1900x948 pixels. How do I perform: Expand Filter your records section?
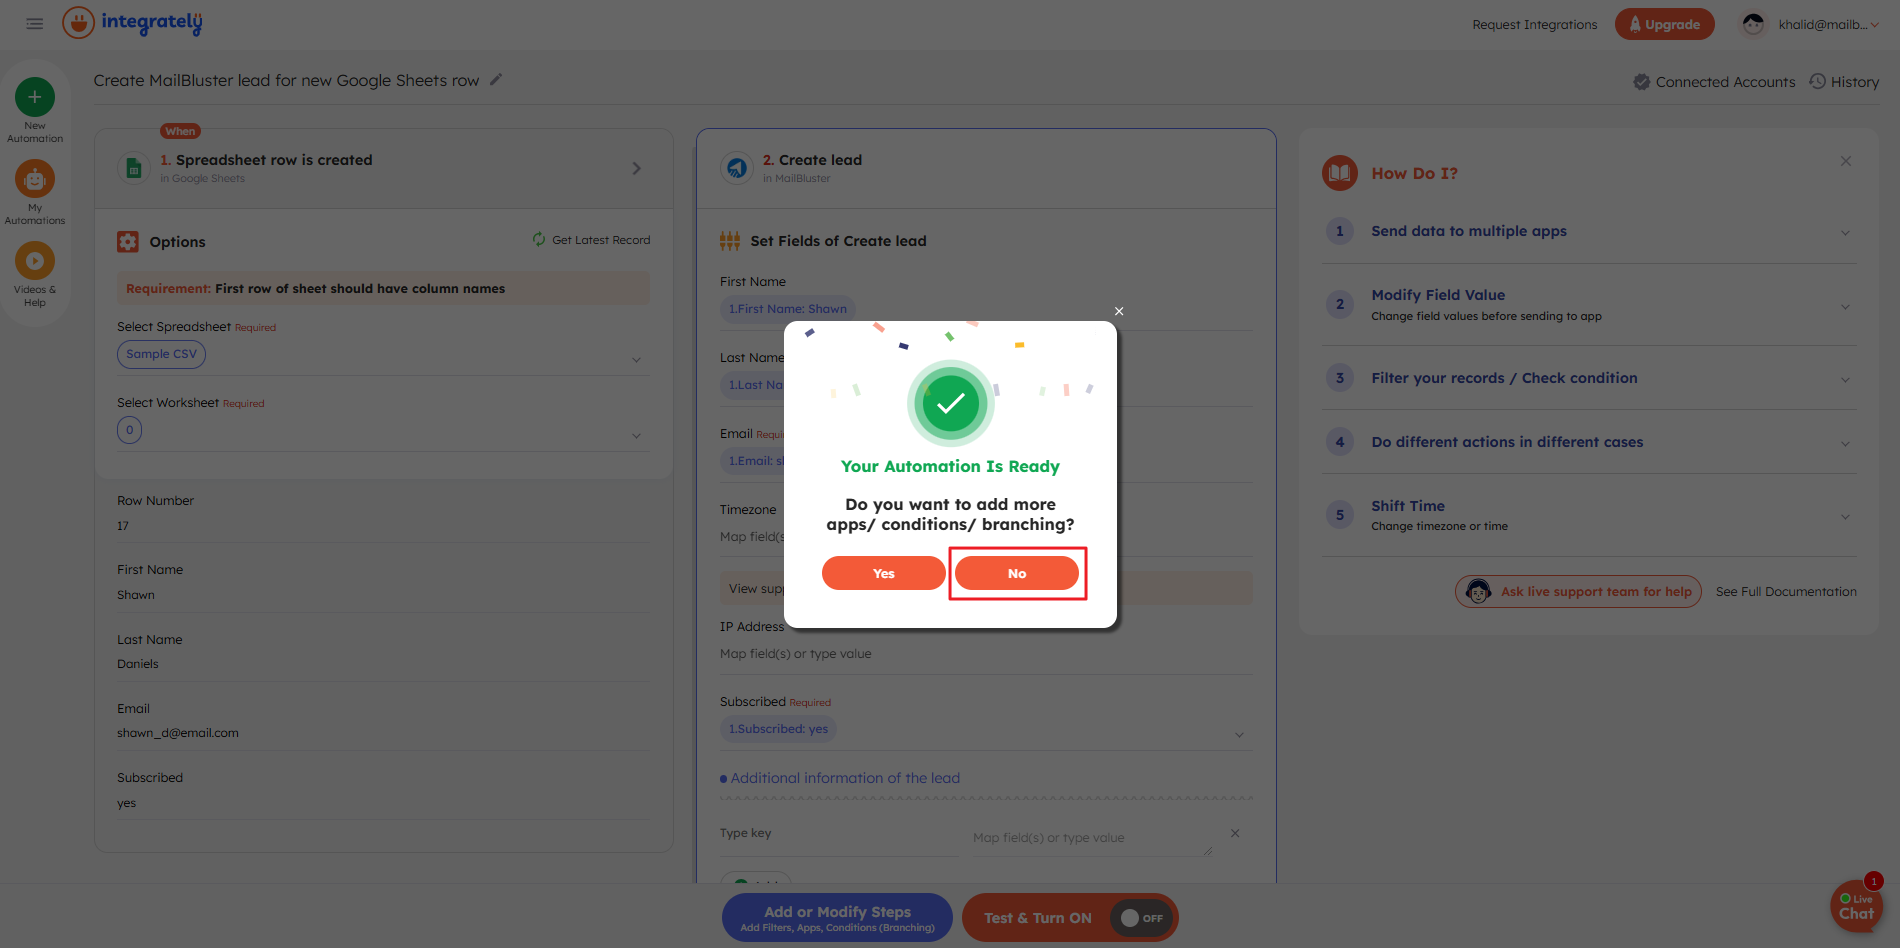pos(1845,379)
